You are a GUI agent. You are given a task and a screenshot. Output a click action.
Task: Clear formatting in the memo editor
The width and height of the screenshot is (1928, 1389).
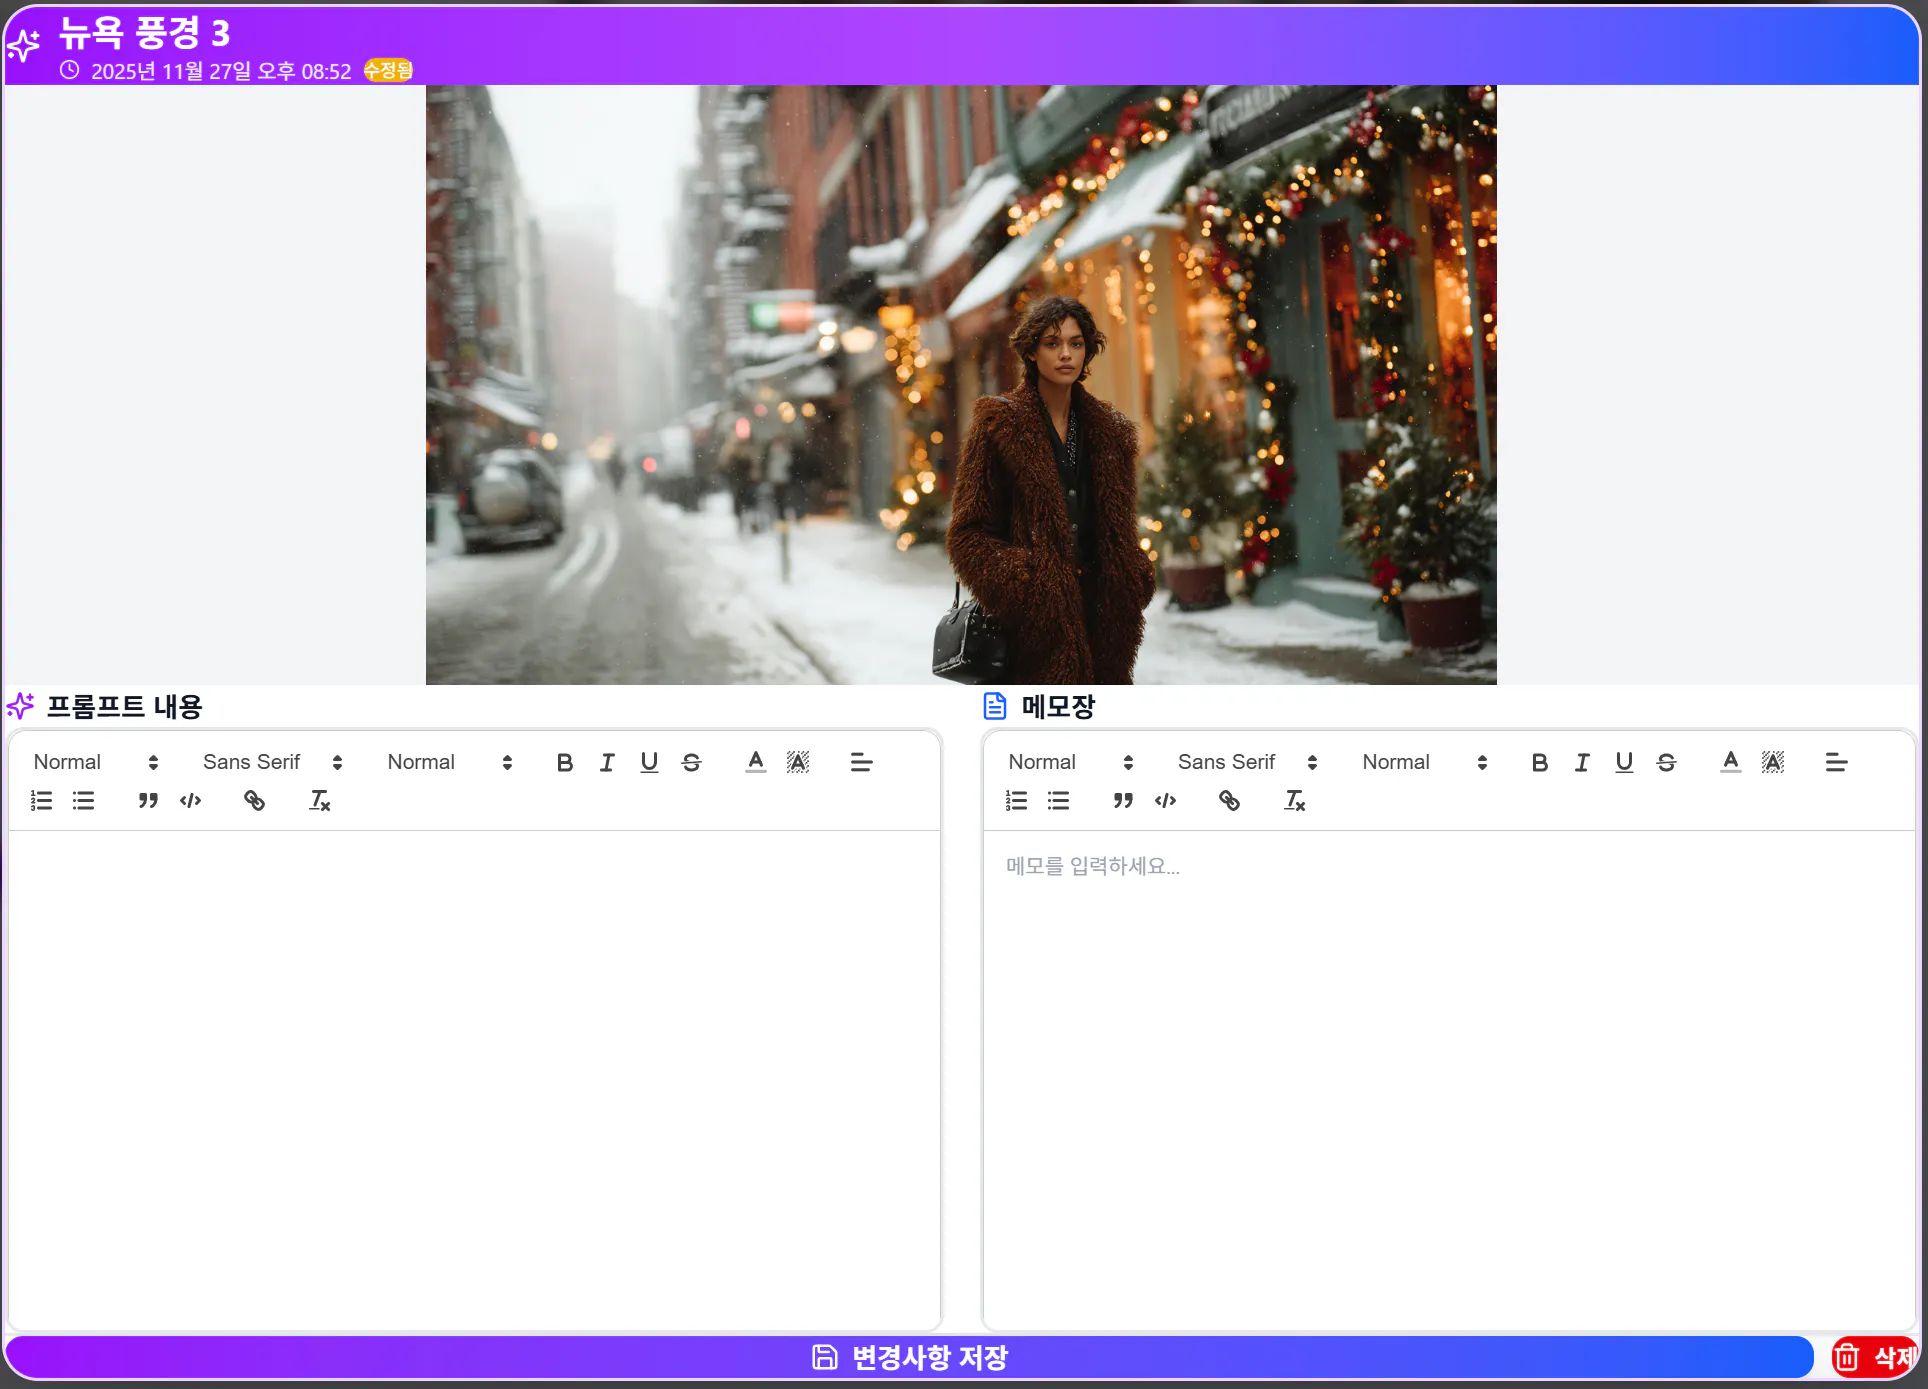(1294, 801)
